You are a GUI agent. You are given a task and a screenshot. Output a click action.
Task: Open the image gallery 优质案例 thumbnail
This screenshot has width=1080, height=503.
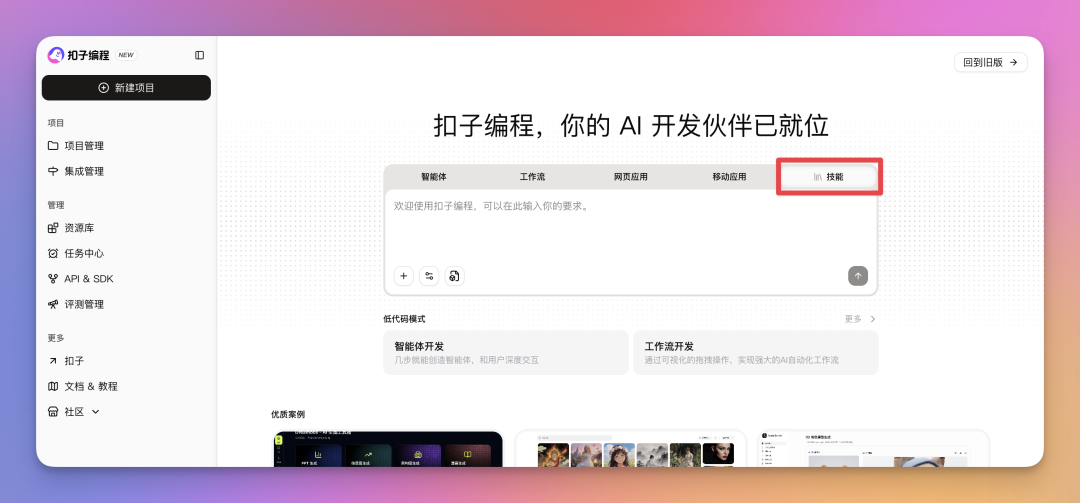631,449
